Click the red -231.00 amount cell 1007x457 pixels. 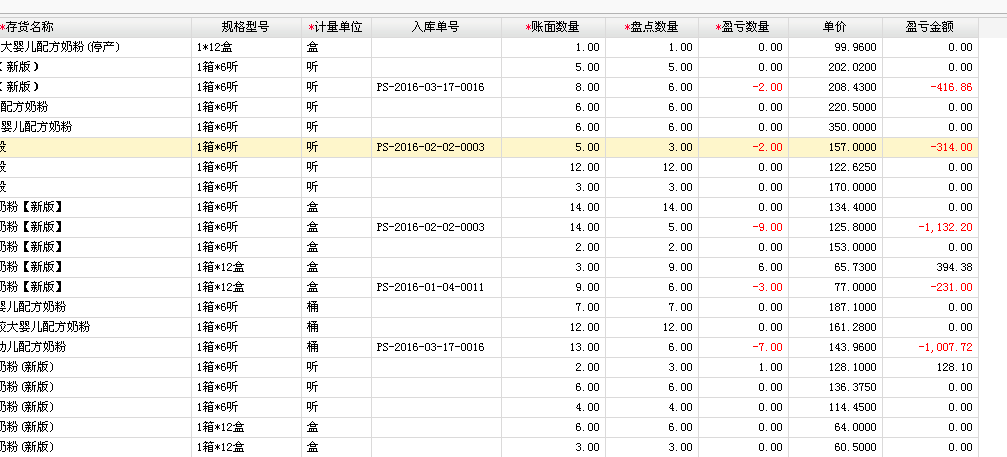931,287
